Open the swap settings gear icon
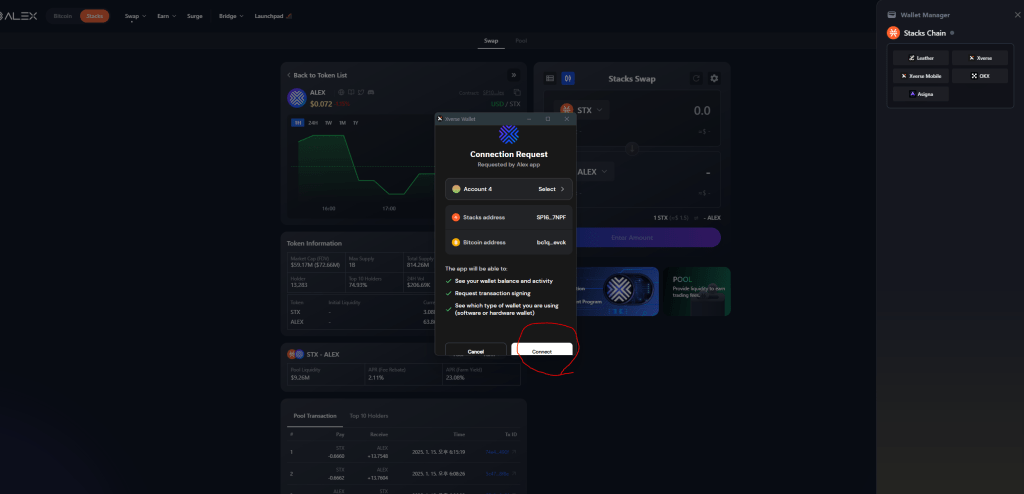Viewport: 1024px width, 494px height. click(x=713, y=78)
